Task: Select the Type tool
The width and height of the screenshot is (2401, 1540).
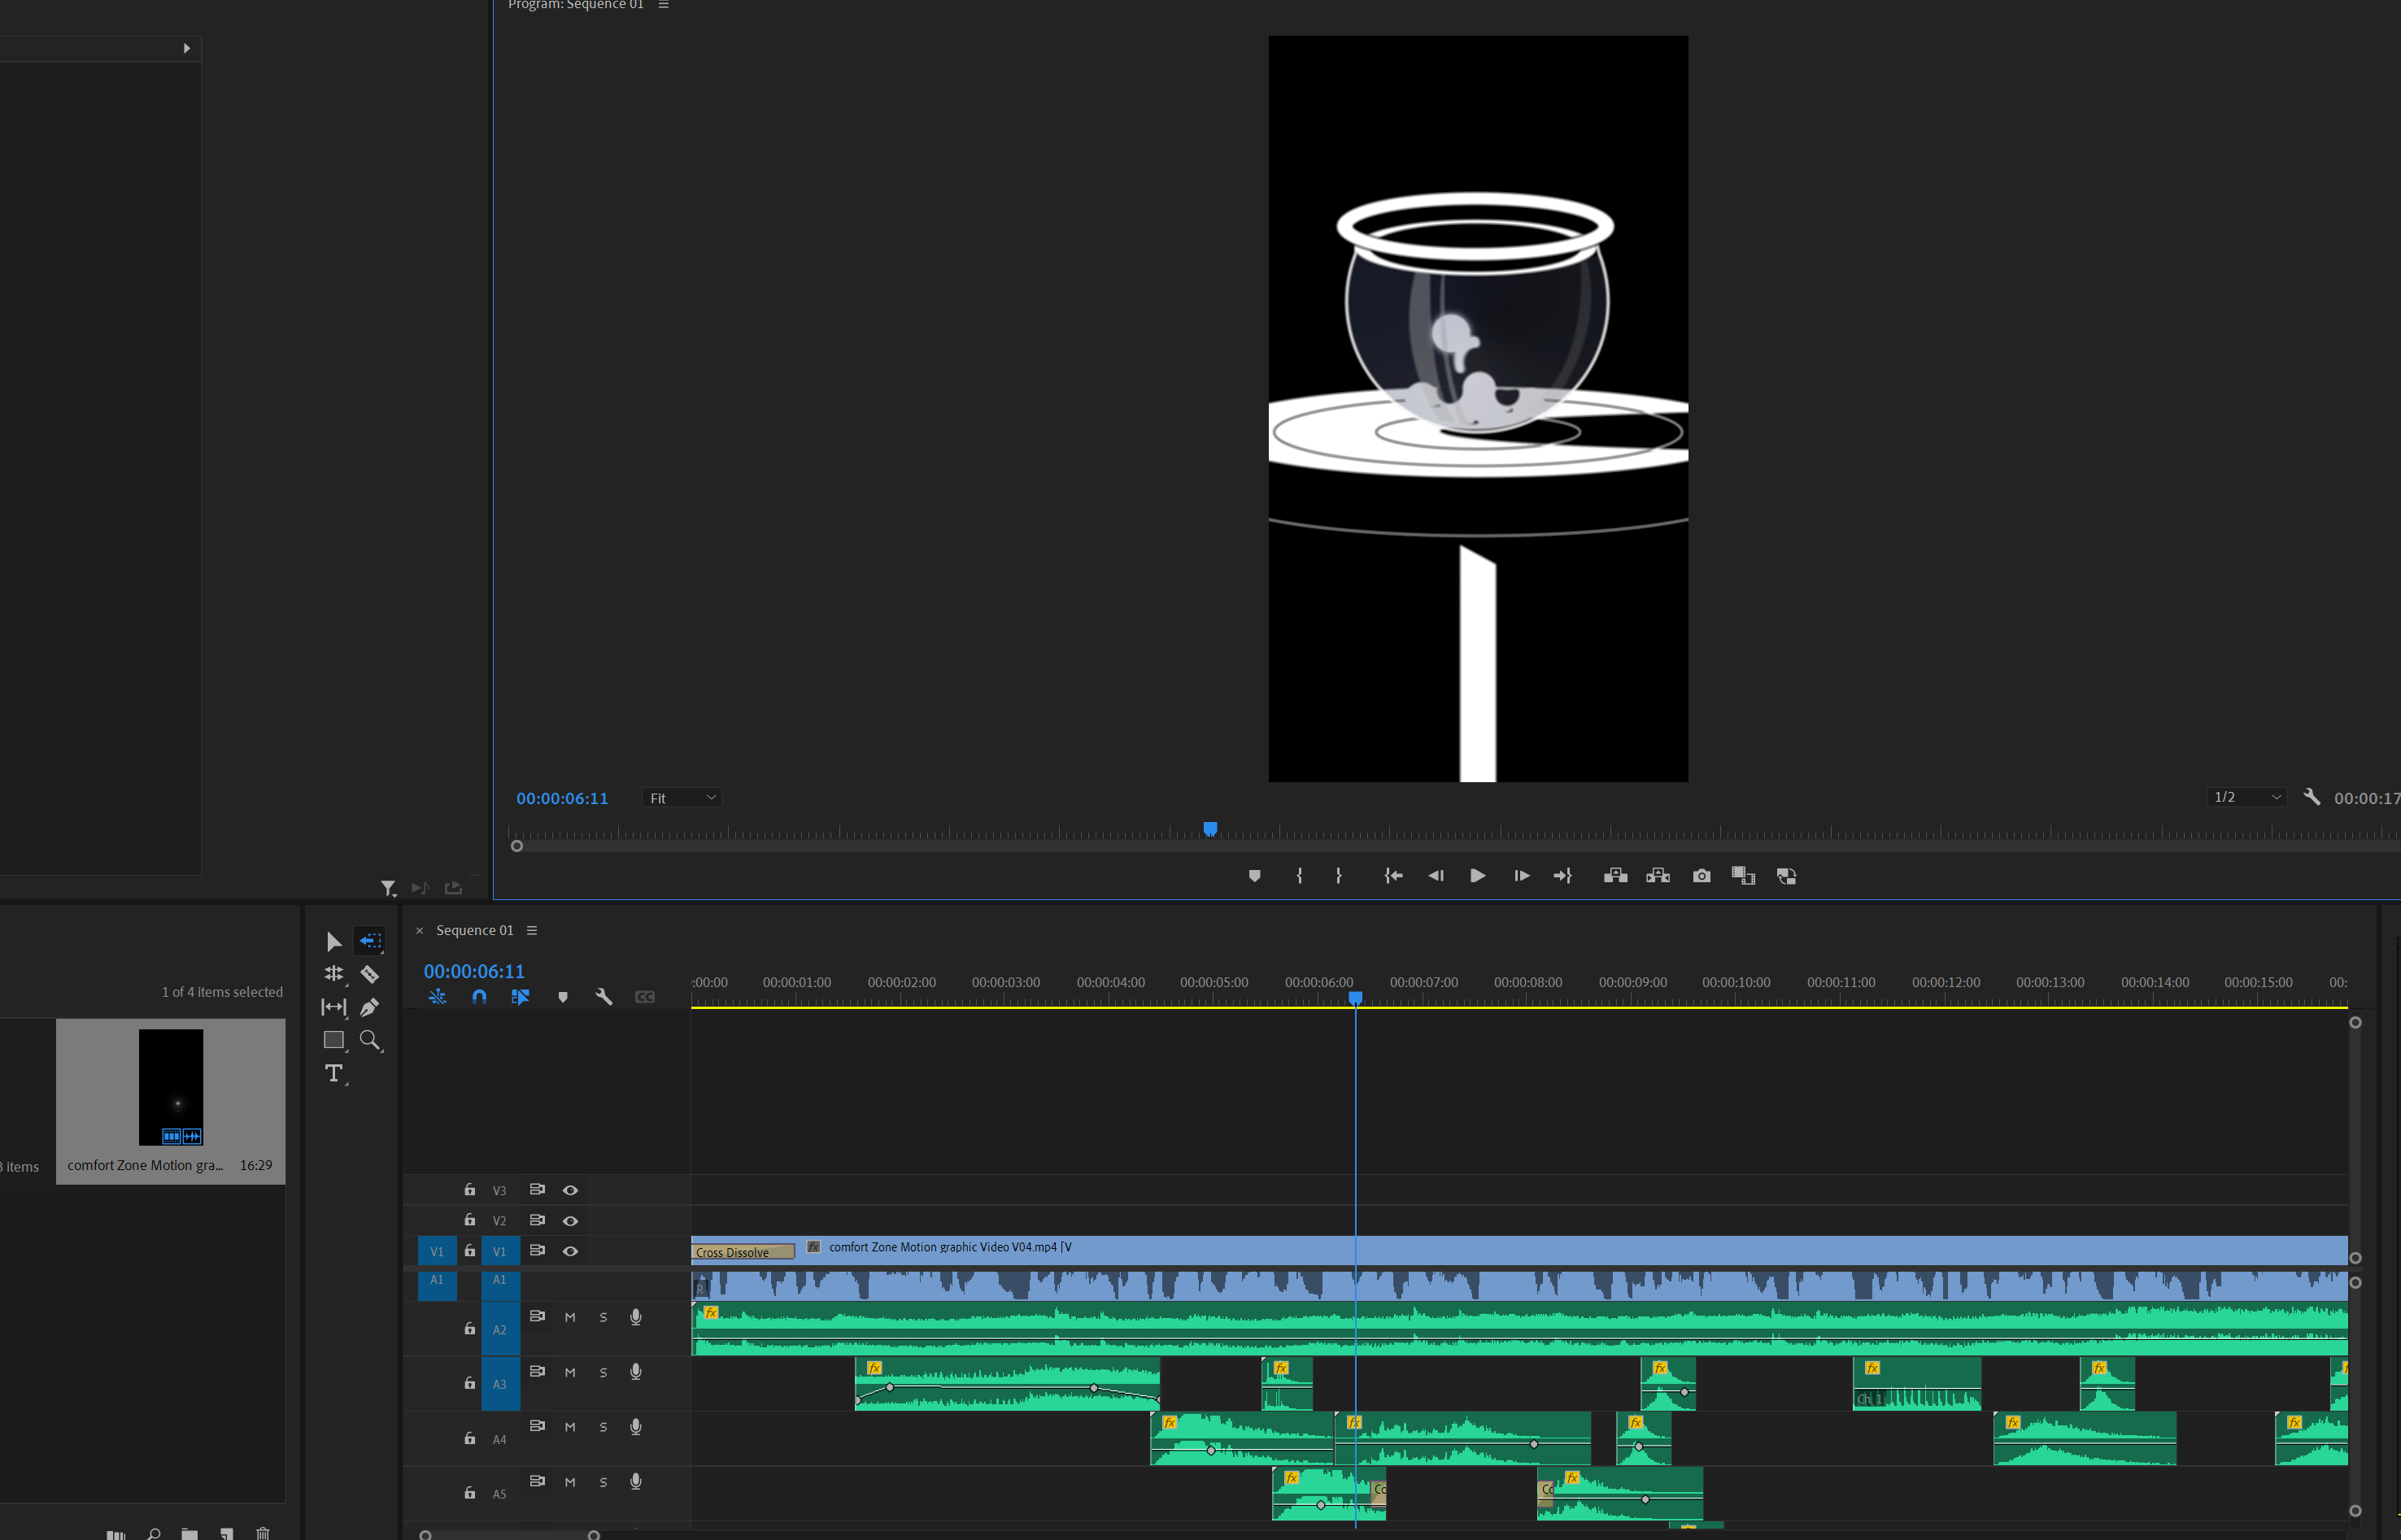Action: pyautogui.click(x=334, y=1073)
